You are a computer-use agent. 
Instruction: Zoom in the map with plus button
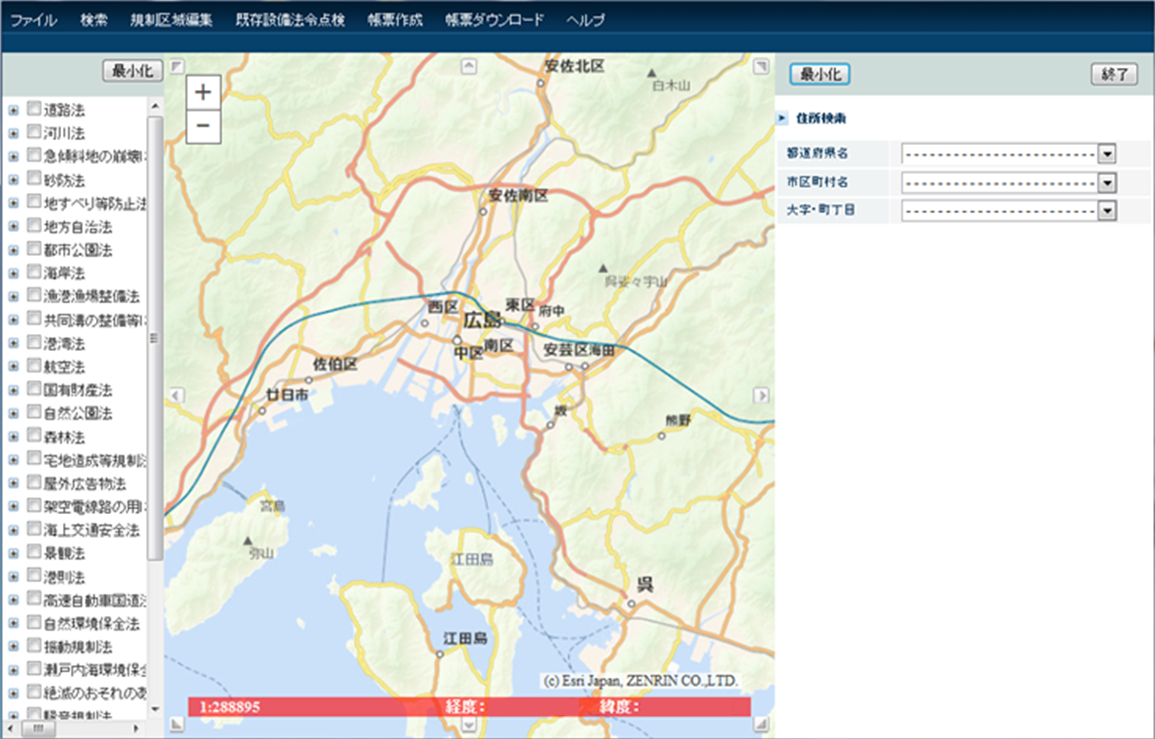pos(203,92)
